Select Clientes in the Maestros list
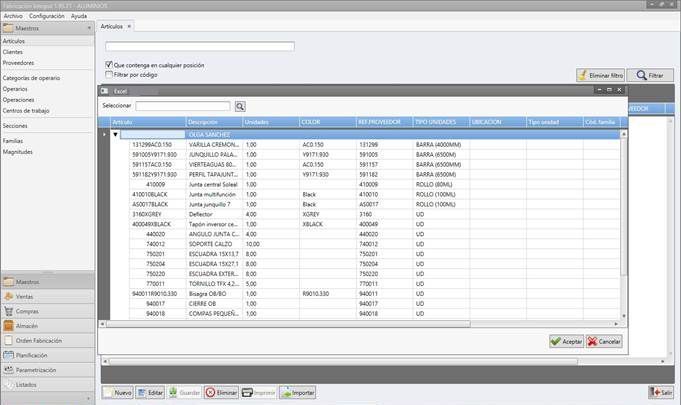 point(13,52)
